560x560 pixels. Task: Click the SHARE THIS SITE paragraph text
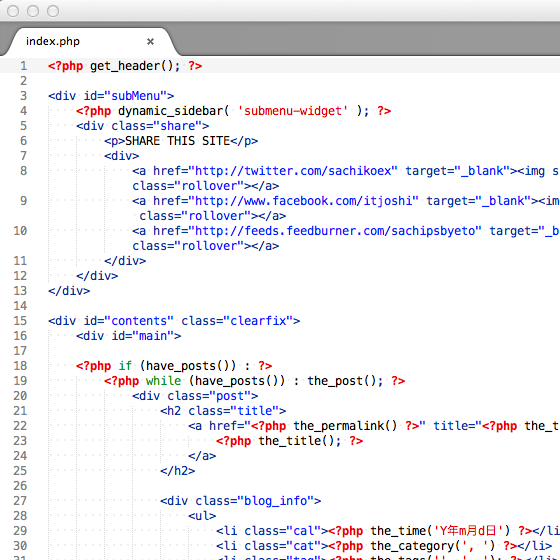click(x=178, y=141)
